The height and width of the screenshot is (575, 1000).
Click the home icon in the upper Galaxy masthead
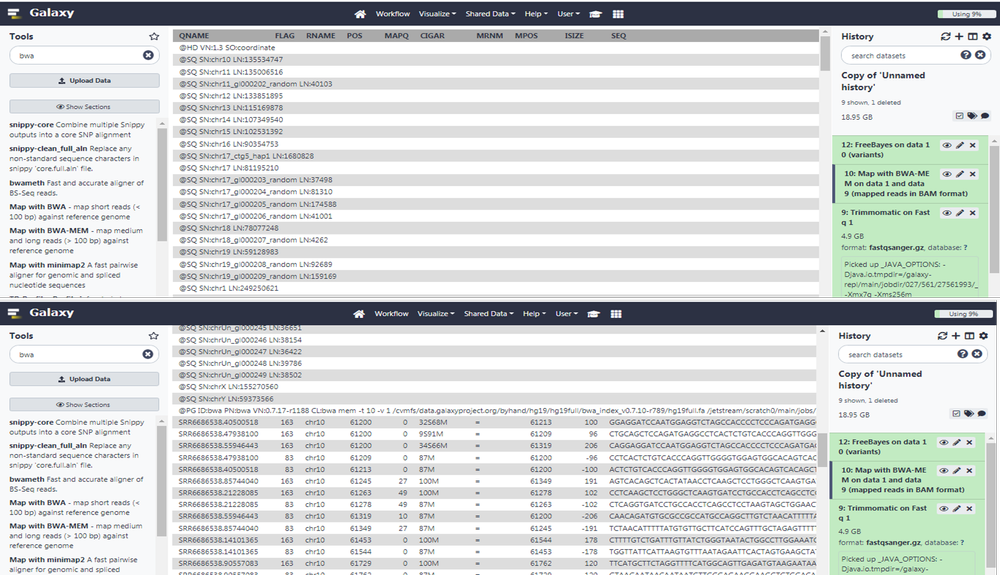pos(360,14)
